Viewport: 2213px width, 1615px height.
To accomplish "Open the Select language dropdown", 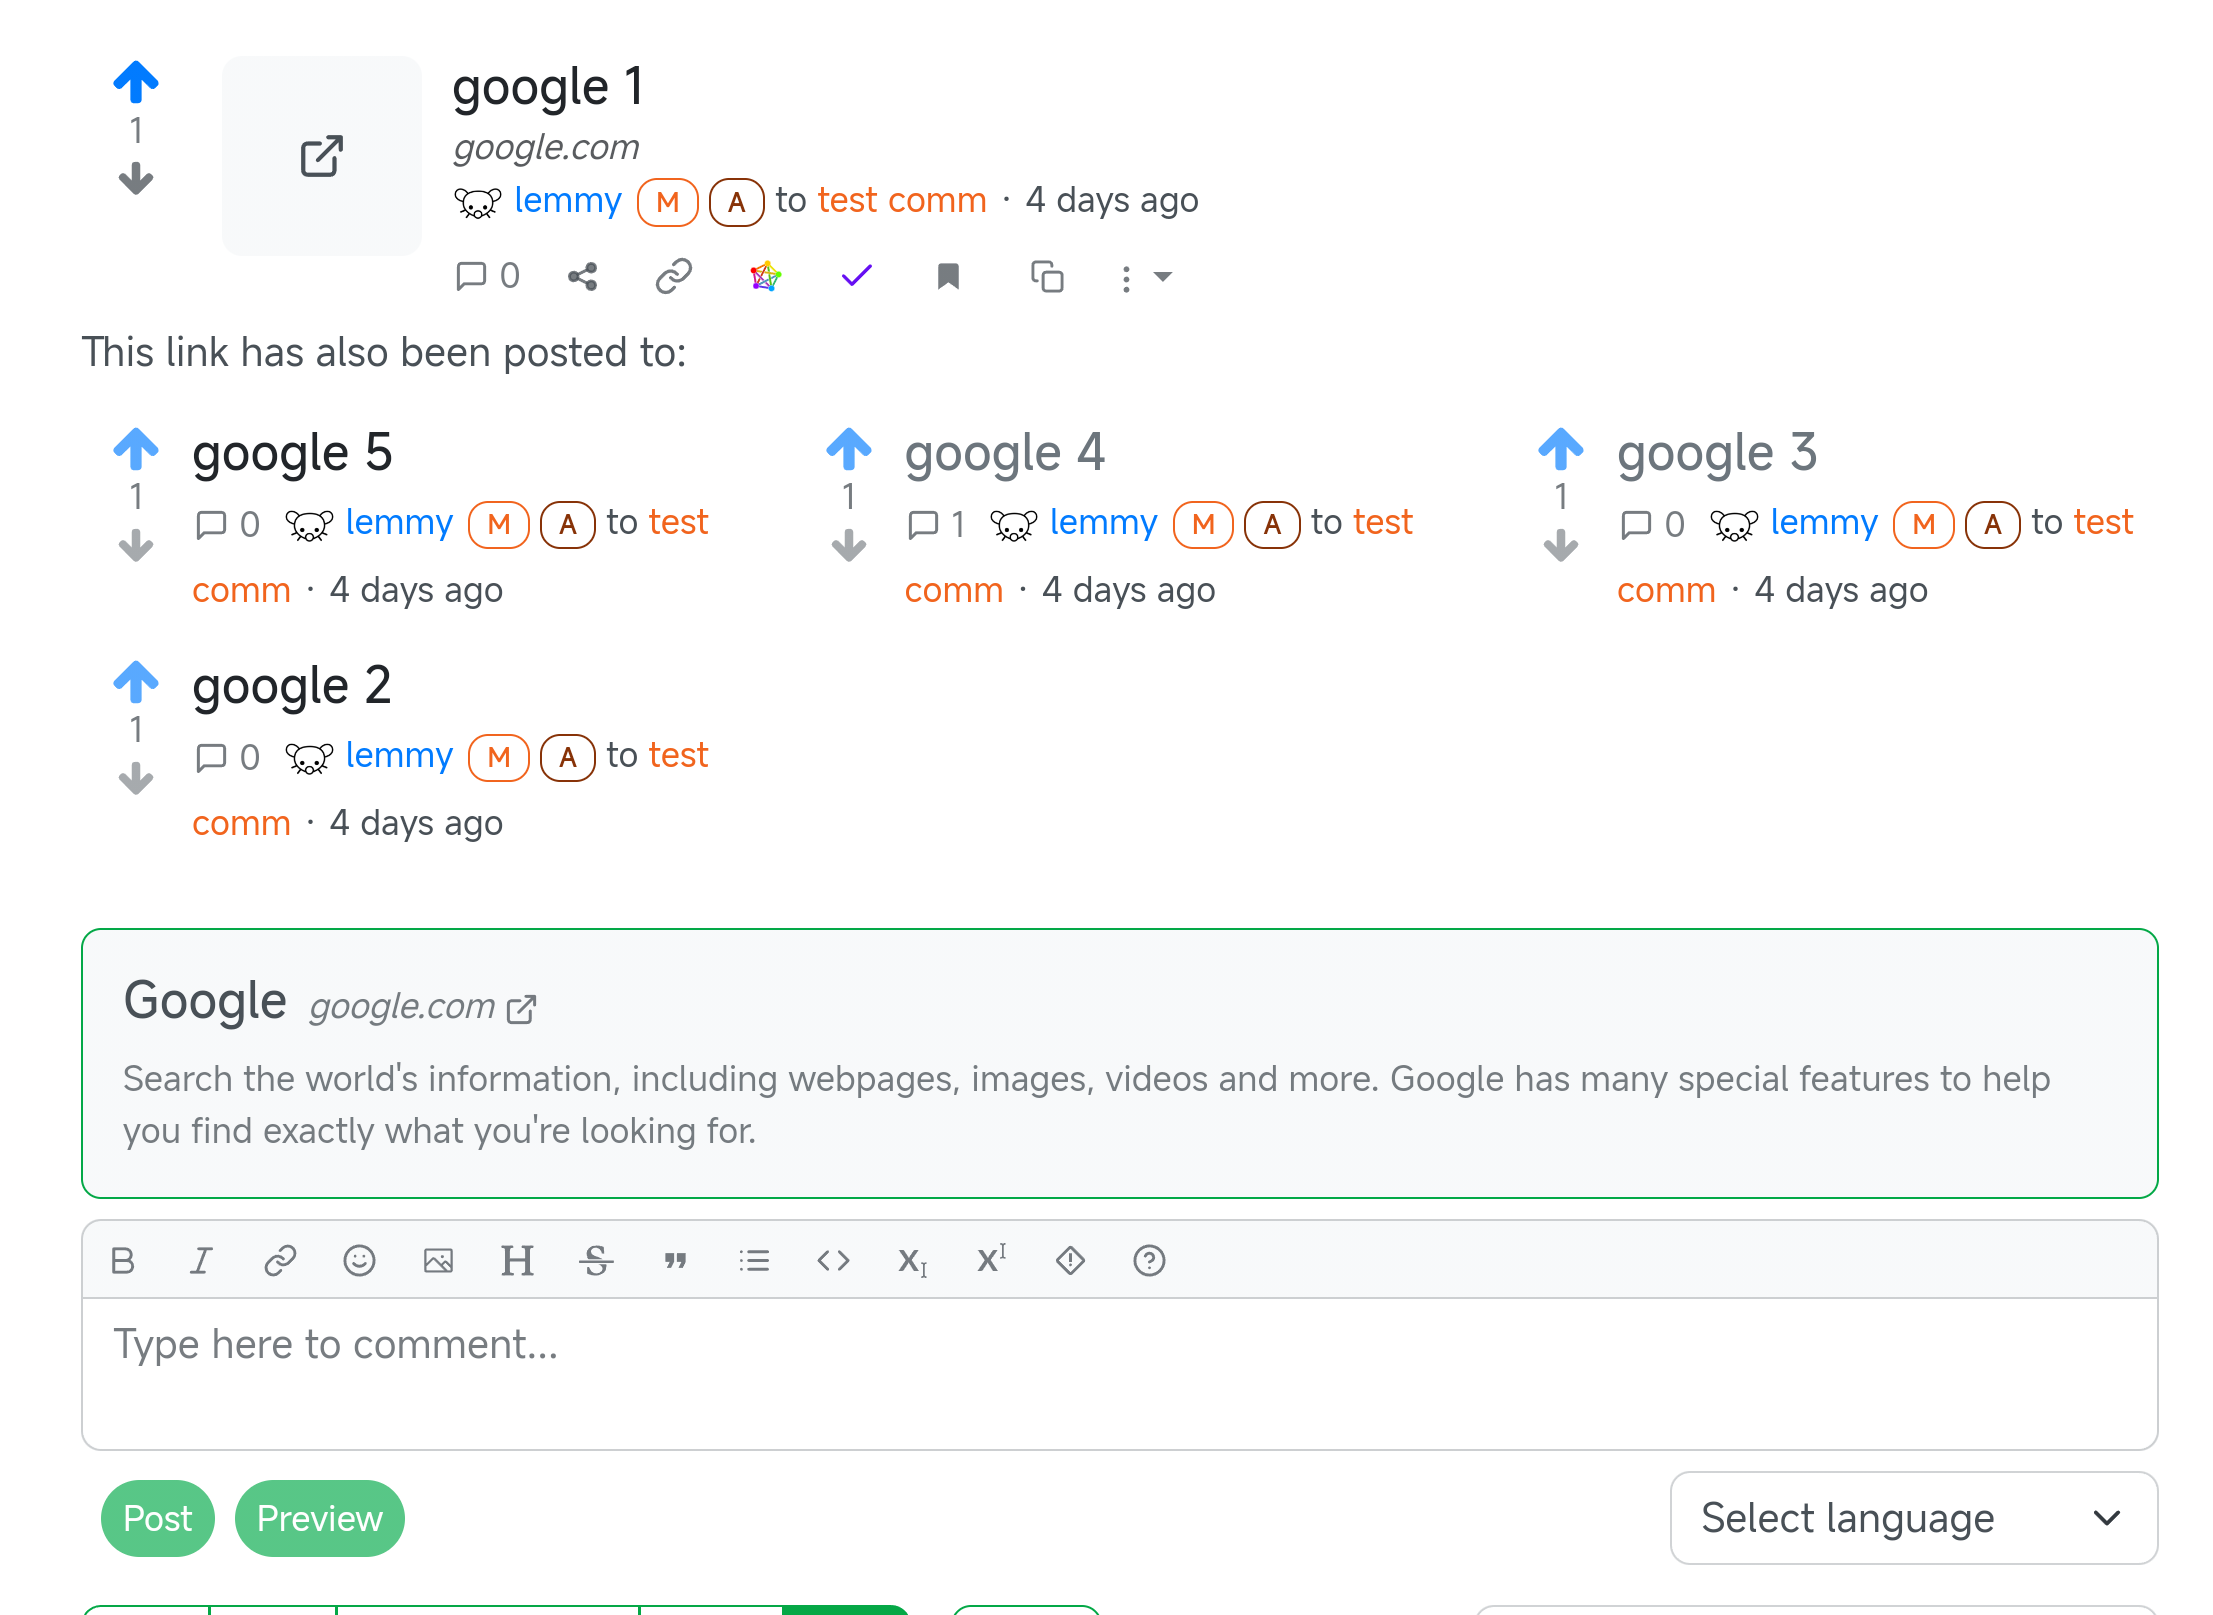I will (1913, 1518).
